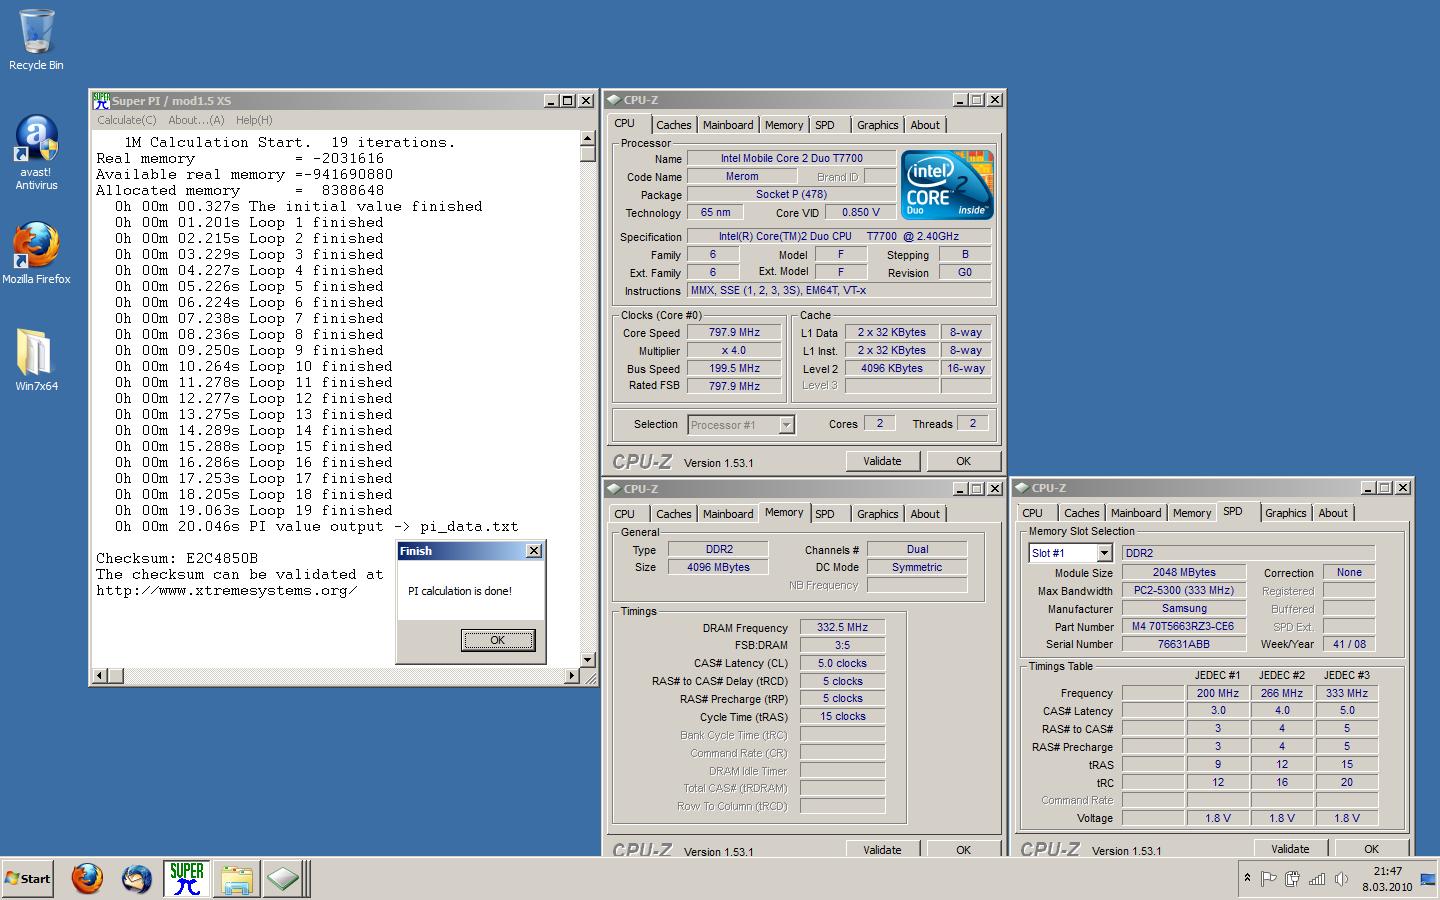Click the Memory CPU-Z window title icon
Image resolution: width=1440 pixels, height=900 pixels.
coord(613,489)
